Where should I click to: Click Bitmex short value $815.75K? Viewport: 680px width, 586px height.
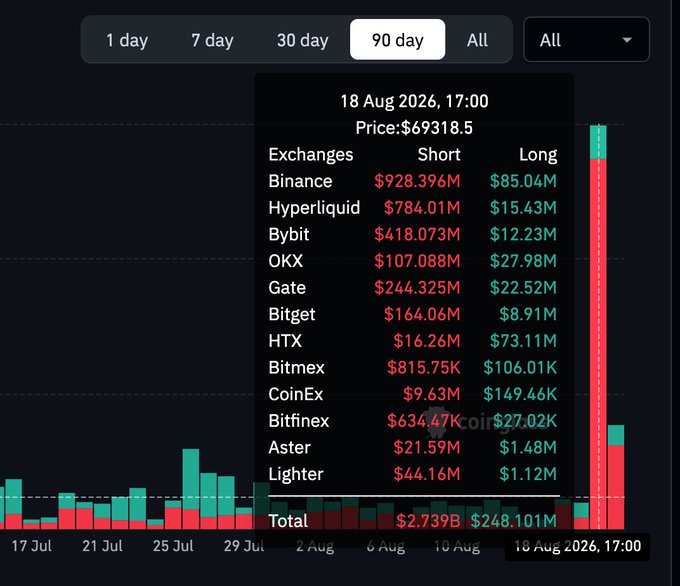tap(424, 368)
